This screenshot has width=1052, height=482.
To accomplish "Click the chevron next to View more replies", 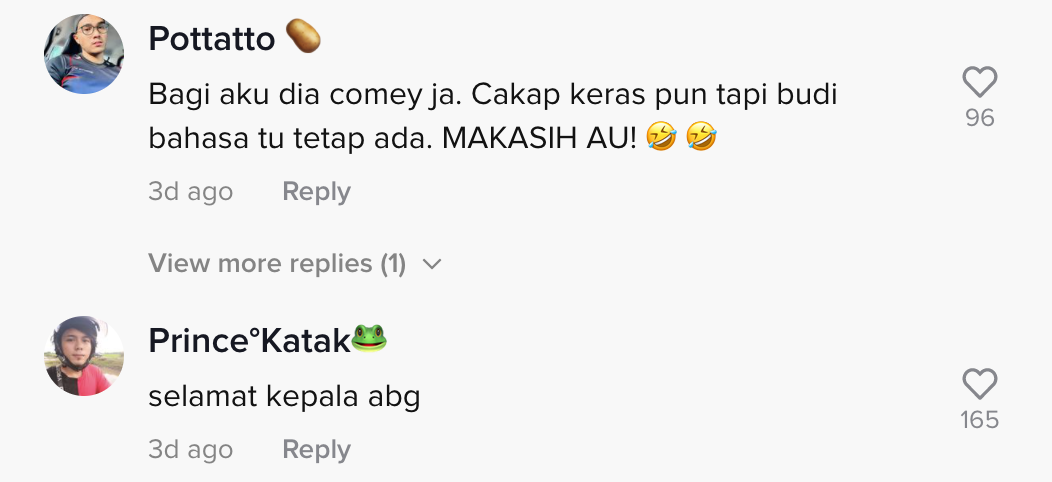I will click(x=432, y=264).
